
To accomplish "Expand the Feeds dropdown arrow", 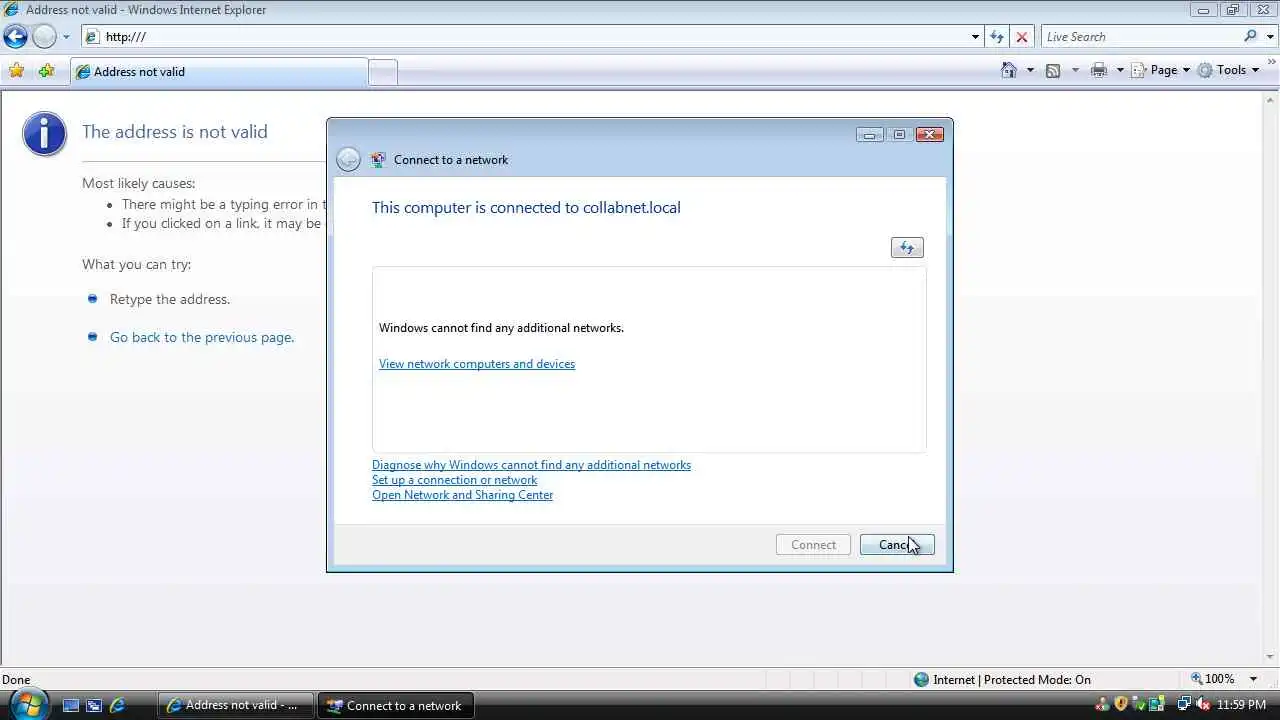I will (1075, 70).
